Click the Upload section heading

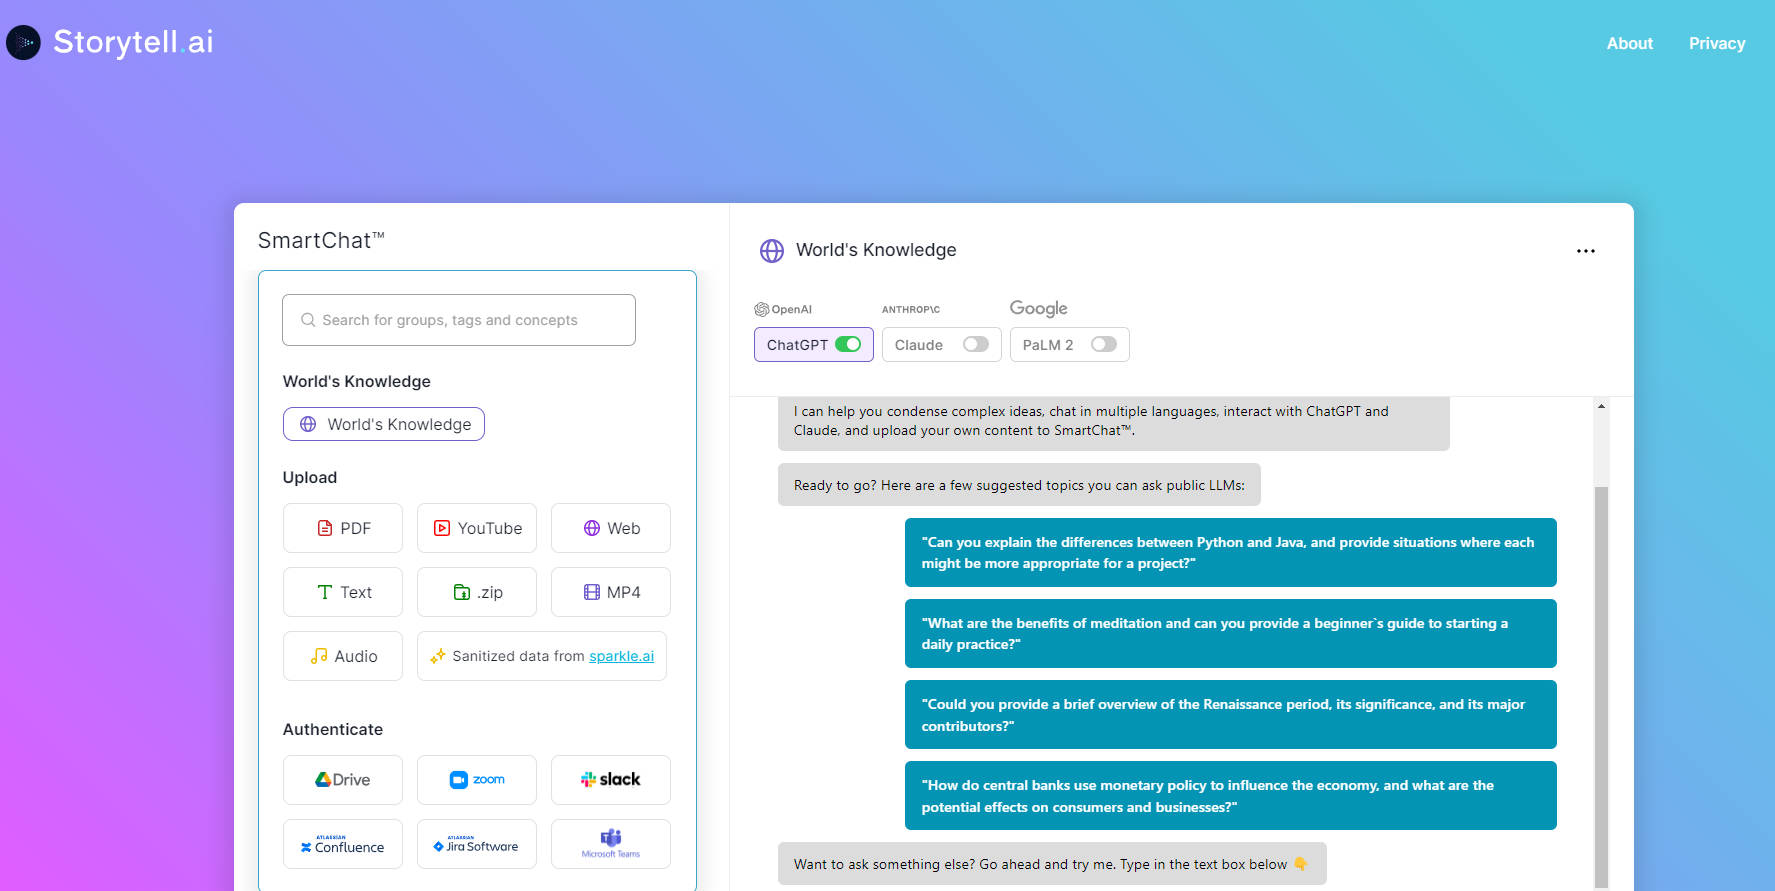(310, 477)
